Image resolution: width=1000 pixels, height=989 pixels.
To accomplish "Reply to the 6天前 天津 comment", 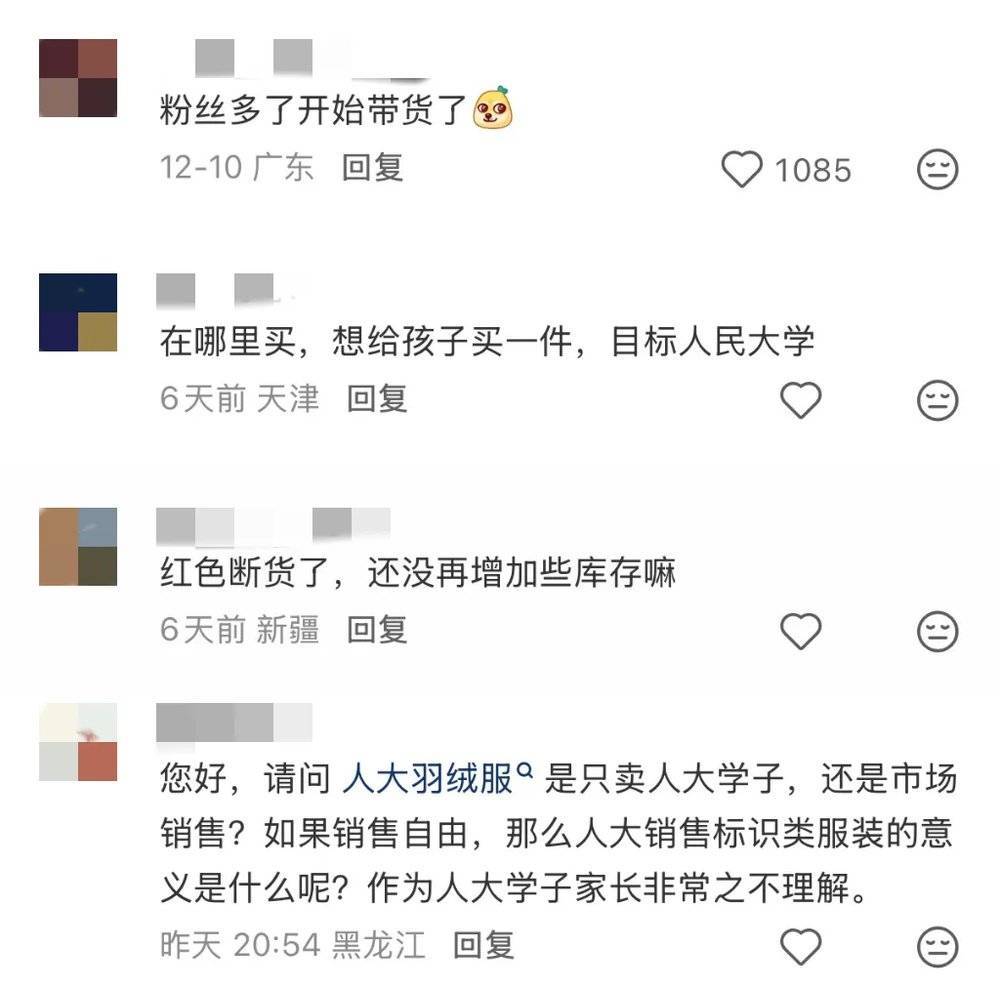I will point(377,399).
